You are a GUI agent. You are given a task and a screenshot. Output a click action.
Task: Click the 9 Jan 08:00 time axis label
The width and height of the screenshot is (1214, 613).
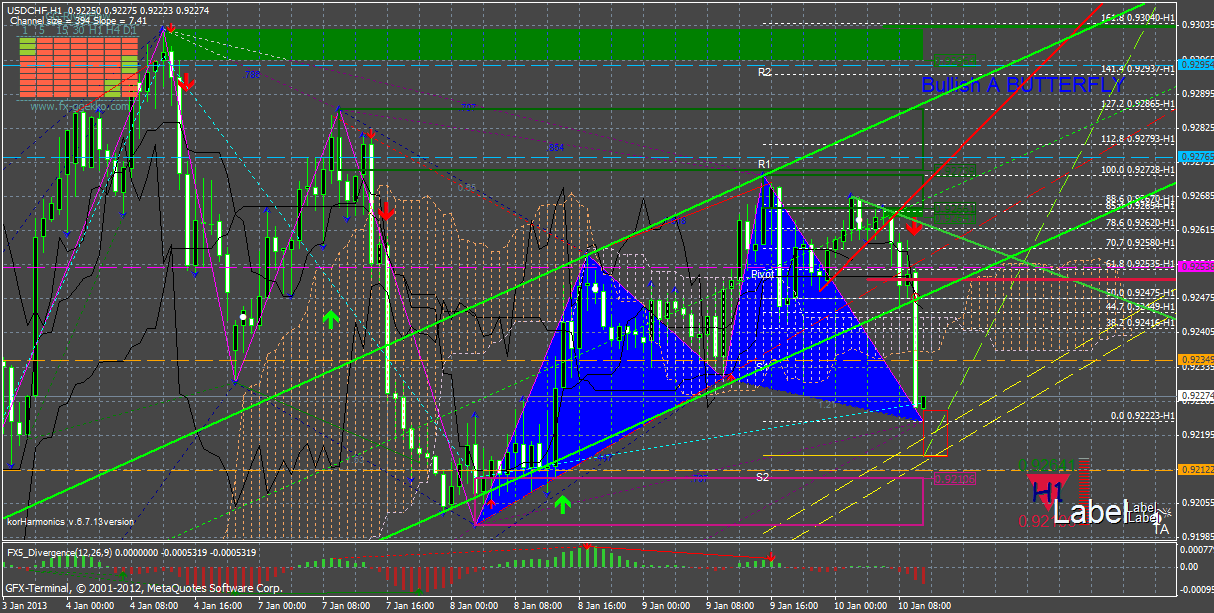(x=732, y=605)
